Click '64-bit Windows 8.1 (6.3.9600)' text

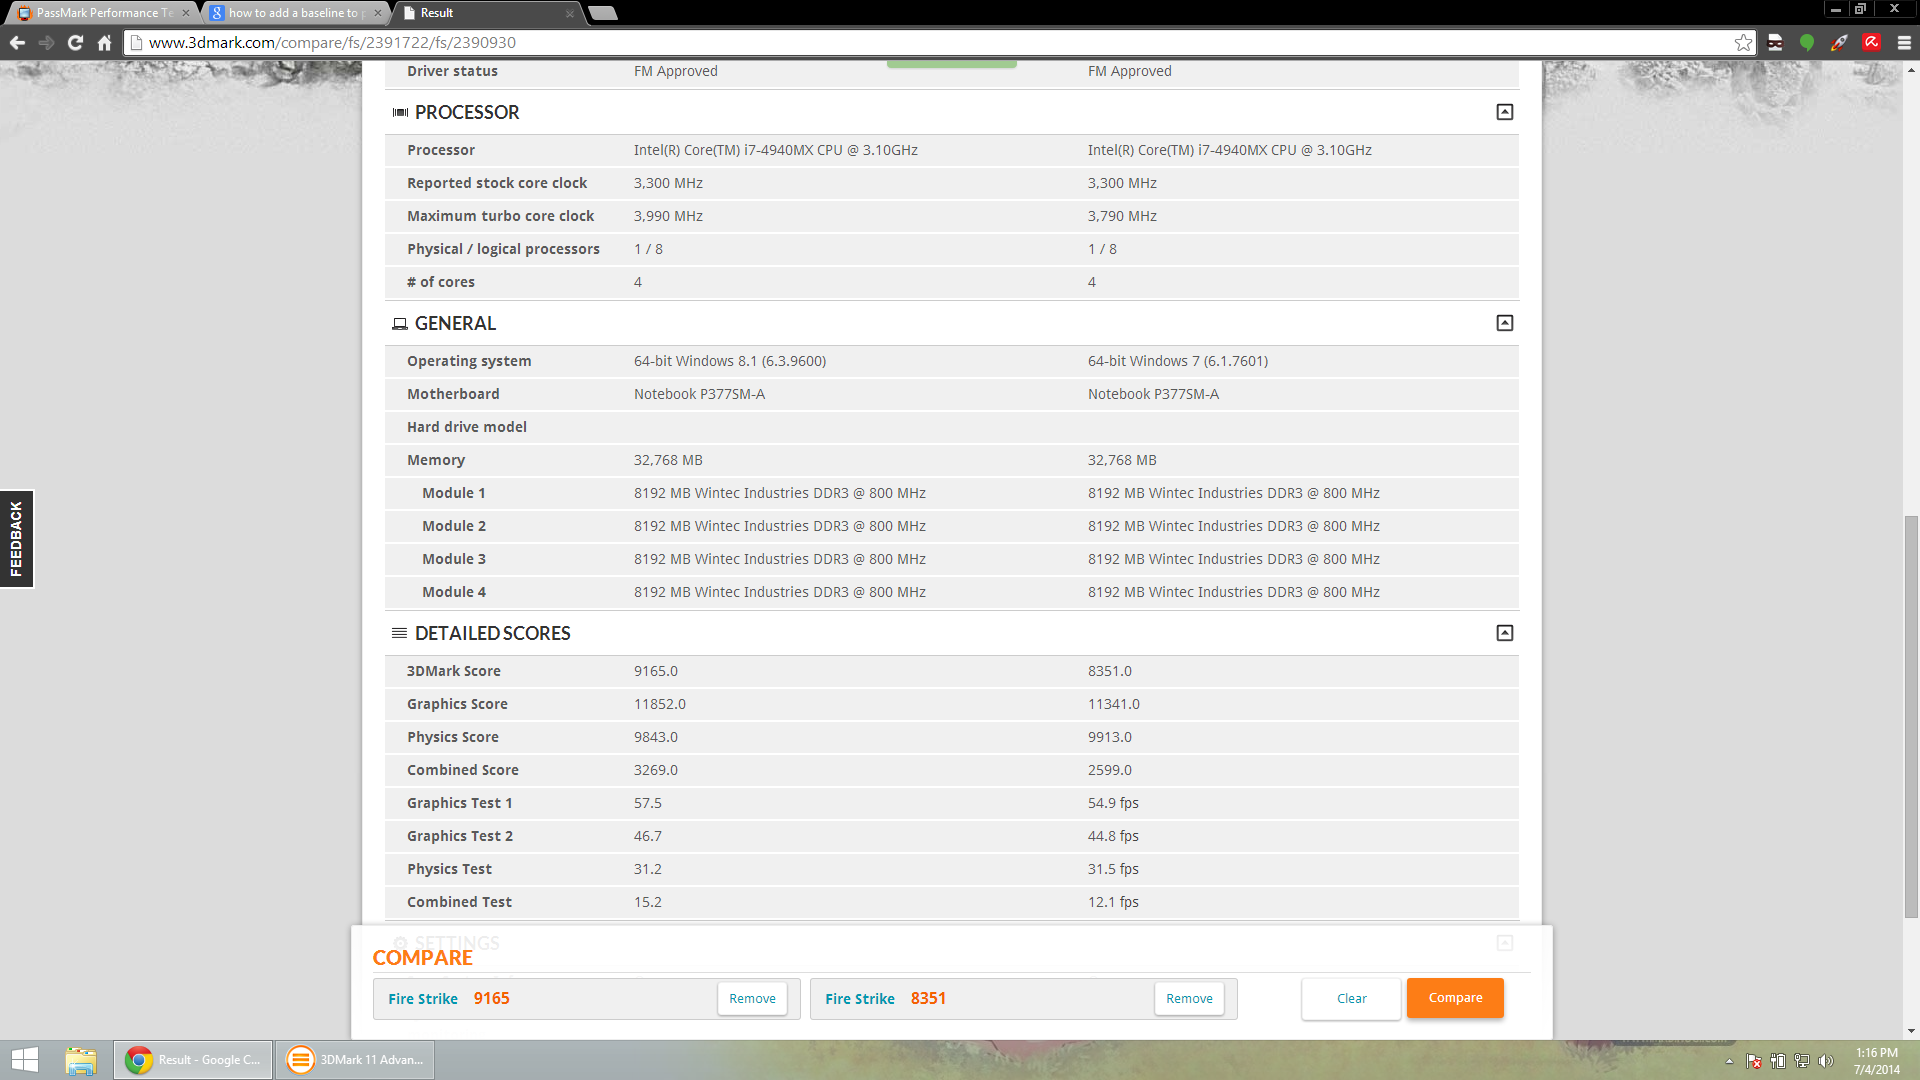730,361
